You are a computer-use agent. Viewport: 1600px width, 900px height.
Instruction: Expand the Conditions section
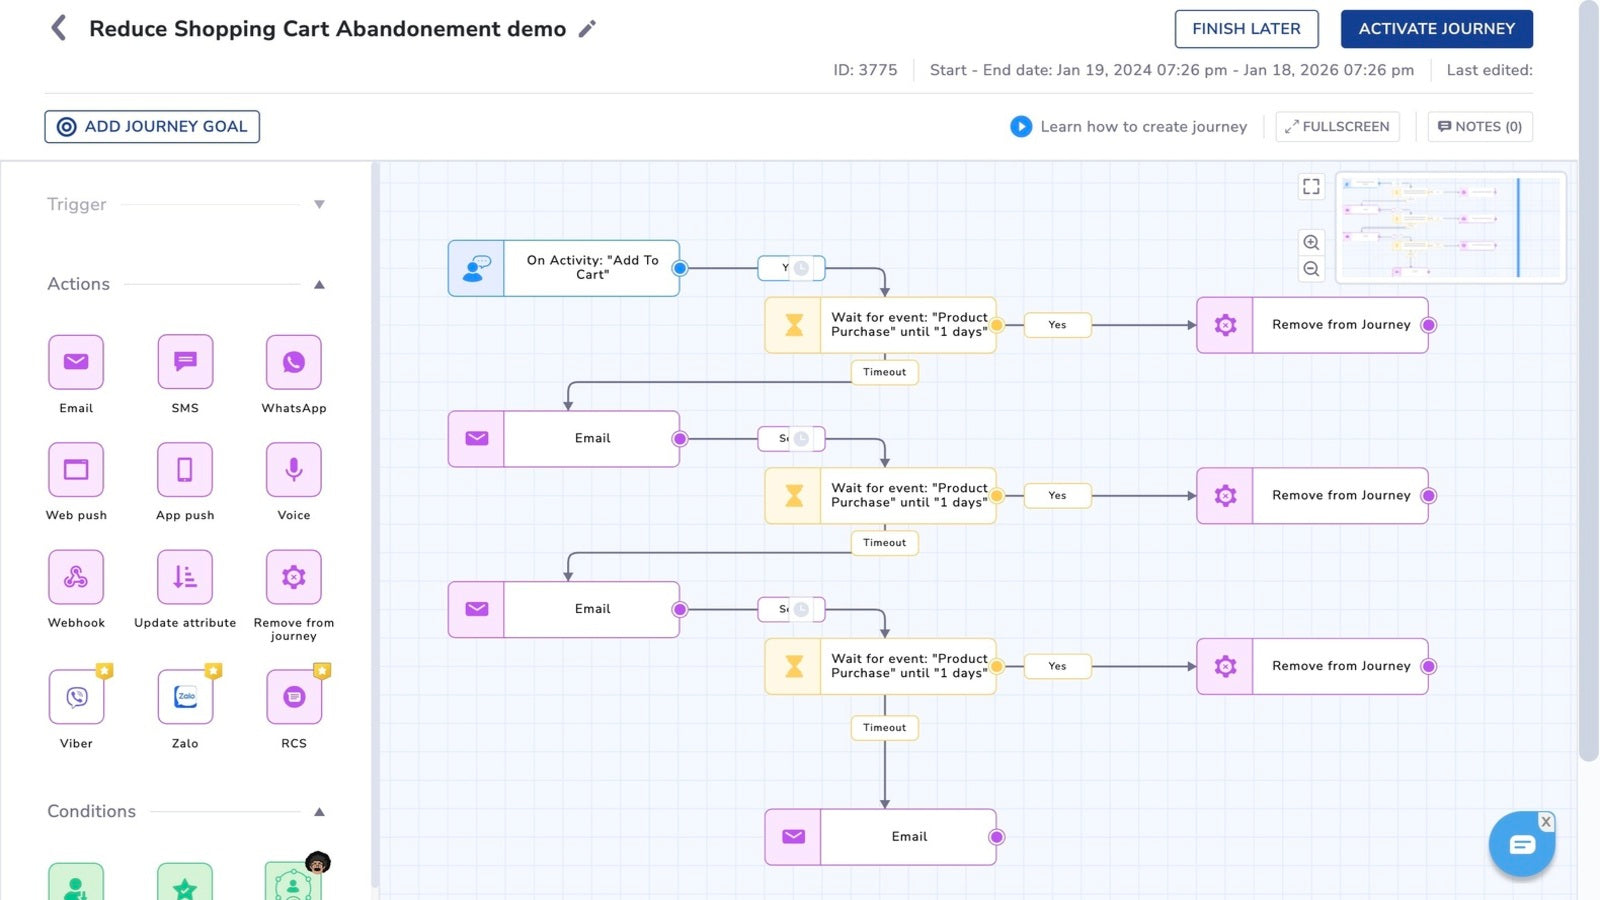tap(319, 811)
